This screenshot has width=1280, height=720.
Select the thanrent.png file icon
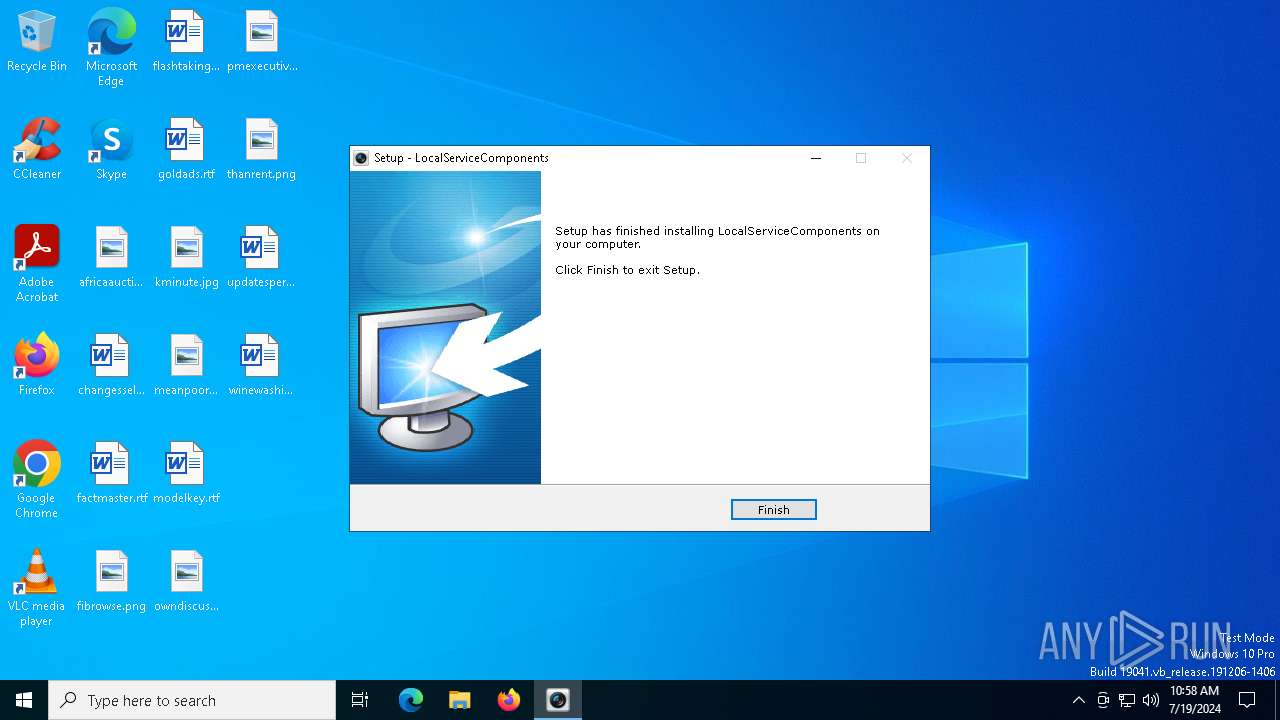click(262, 150)
